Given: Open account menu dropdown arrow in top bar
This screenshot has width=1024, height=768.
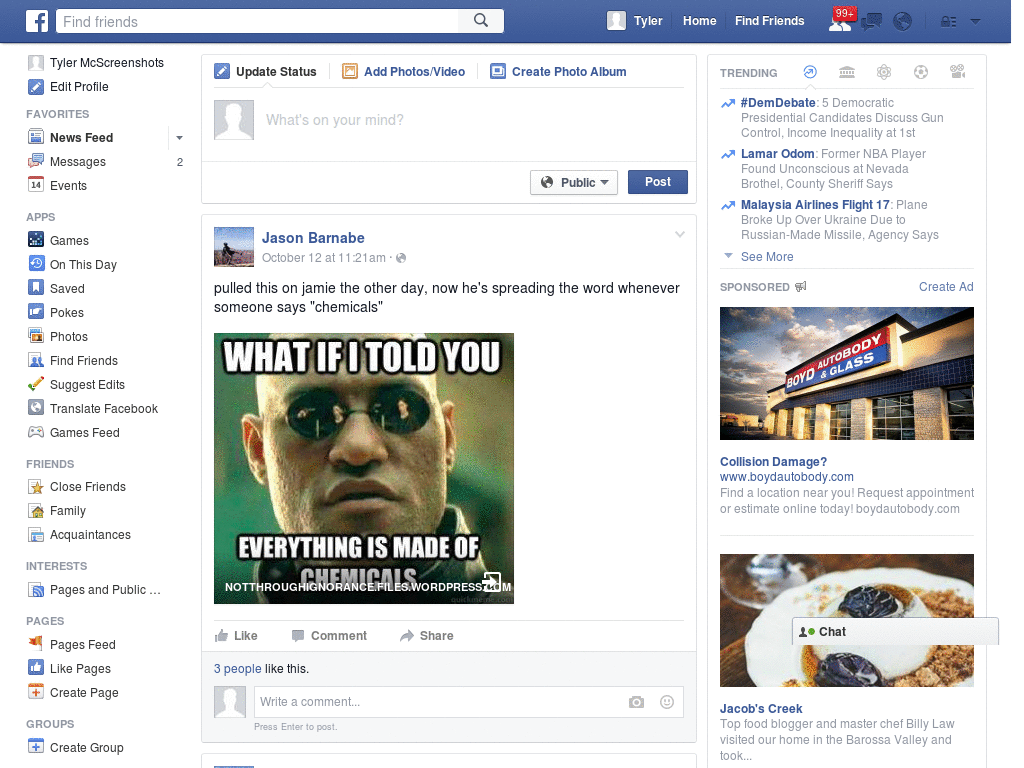Looking at the screenshot, I should [976, 22].
